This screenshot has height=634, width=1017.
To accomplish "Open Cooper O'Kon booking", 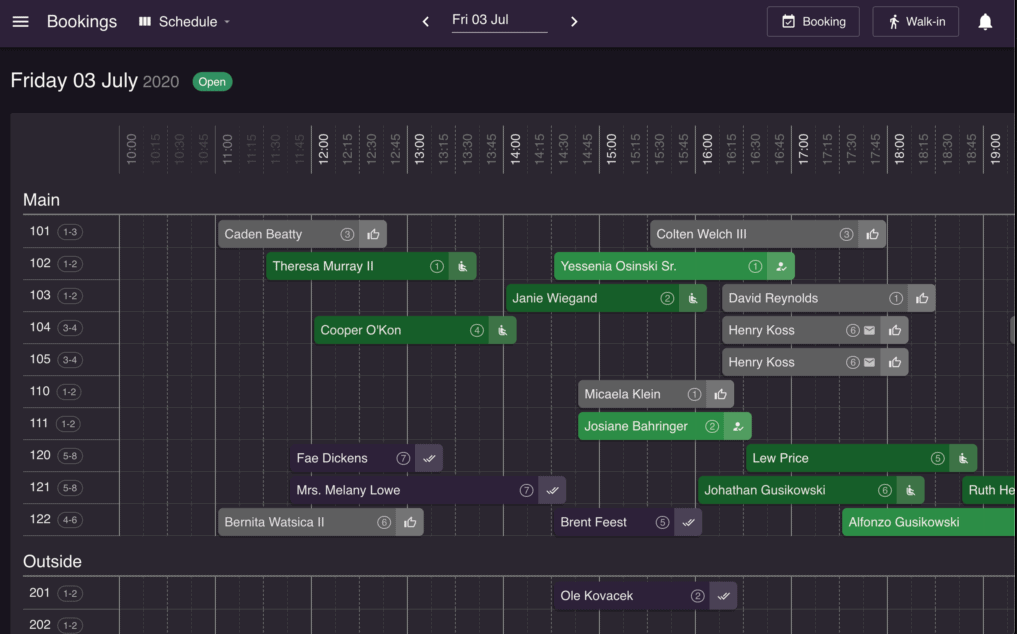I will tap(415, 330).
